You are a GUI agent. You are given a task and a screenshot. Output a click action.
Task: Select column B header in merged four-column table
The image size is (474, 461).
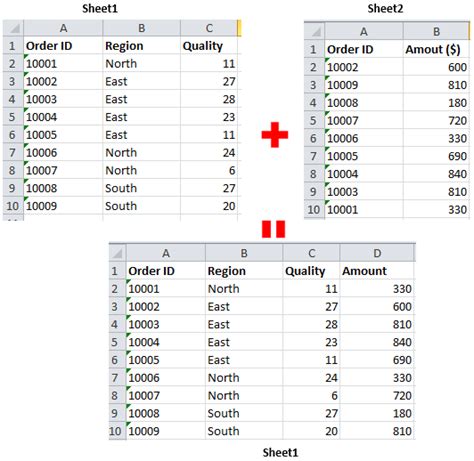click(244, 253)
